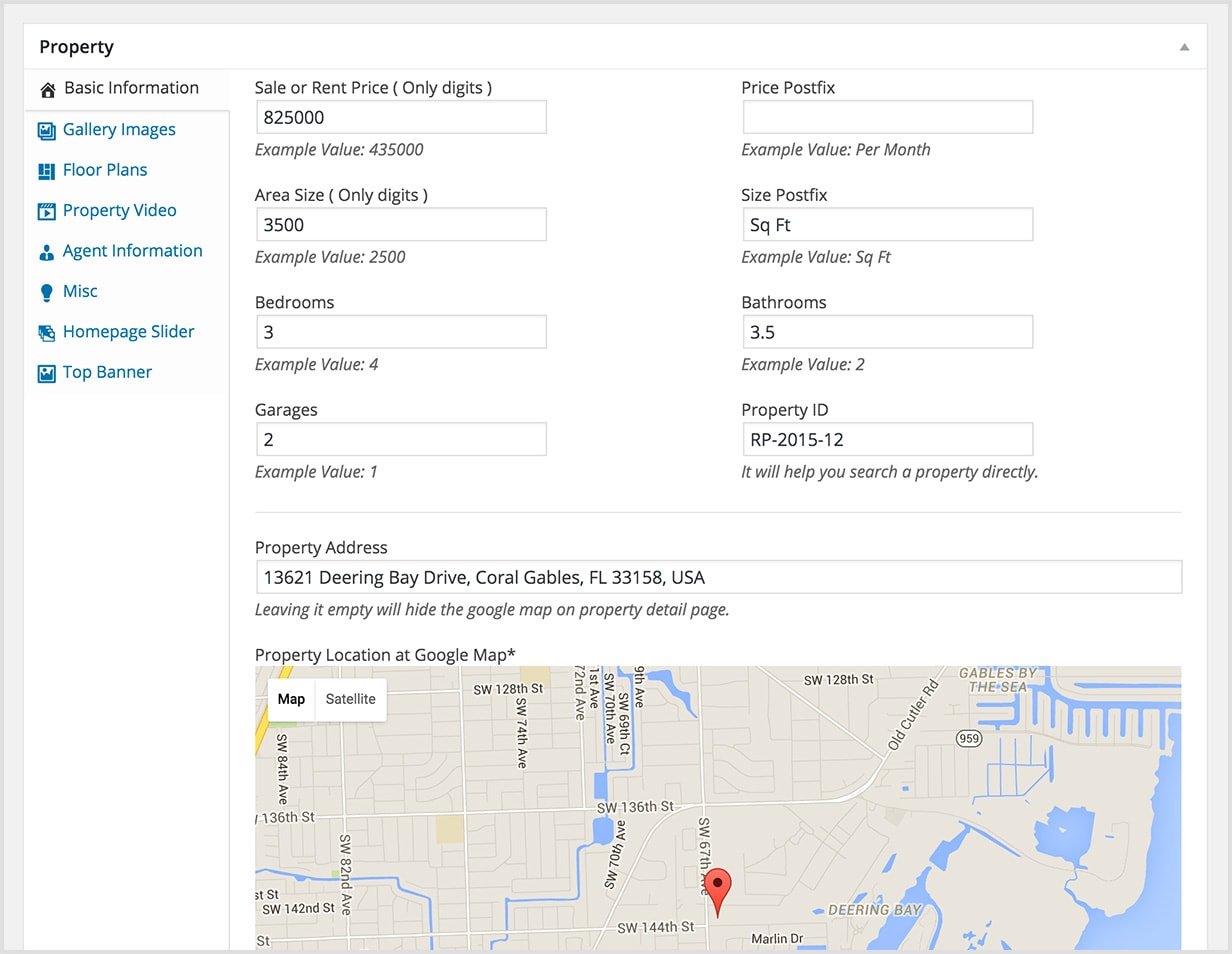Click the Gallery Images picture icon
1232x954 pixels.
click(x=46, y=130)
